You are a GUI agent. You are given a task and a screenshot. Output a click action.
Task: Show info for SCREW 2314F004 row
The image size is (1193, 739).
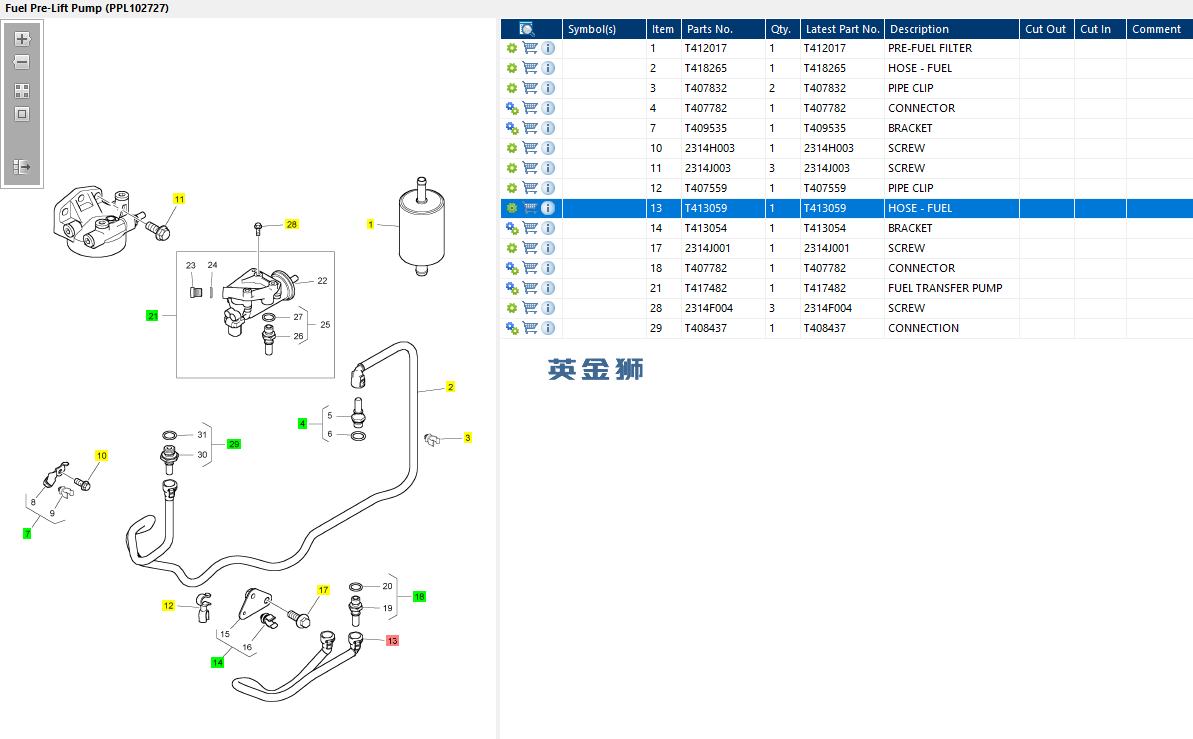pyautogui.click(x=548, y=308)
